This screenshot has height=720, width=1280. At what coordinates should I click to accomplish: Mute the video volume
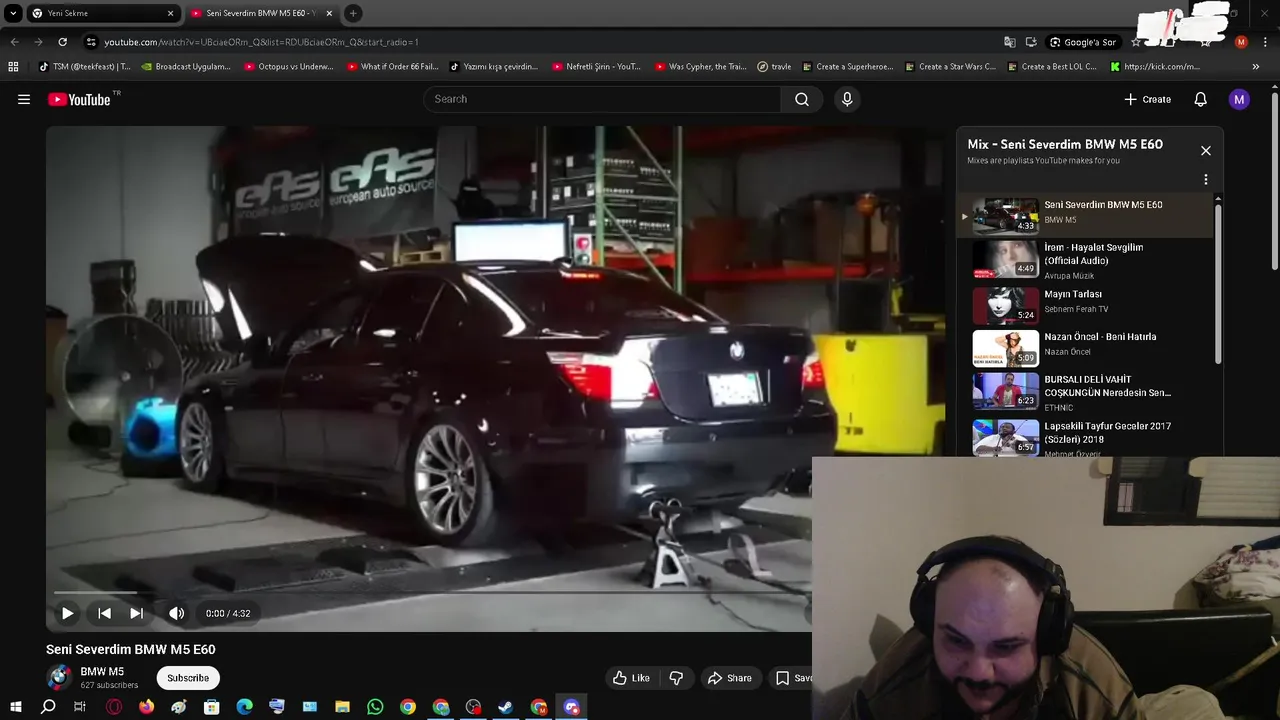177,613
